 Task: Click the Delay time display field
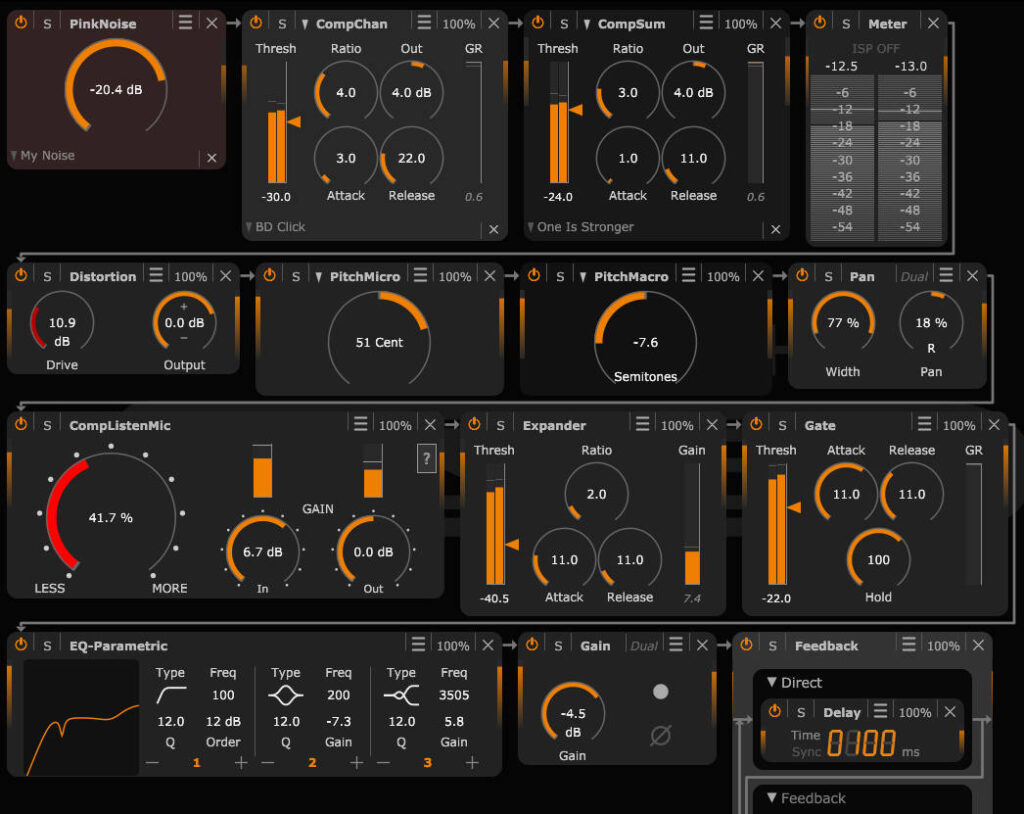[861, 744]
